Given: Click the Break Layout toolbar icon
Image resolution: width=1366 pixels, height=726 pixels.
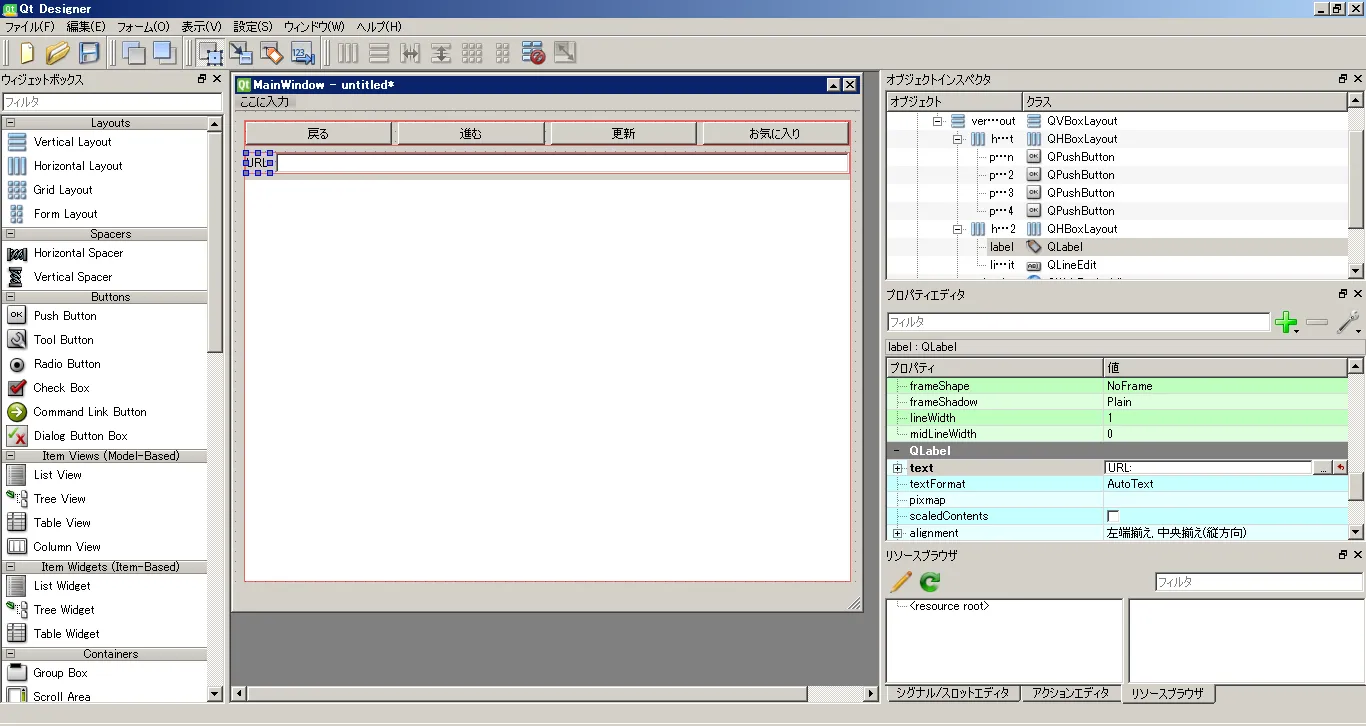Looking at the screenshot, I should click(533, 53).
